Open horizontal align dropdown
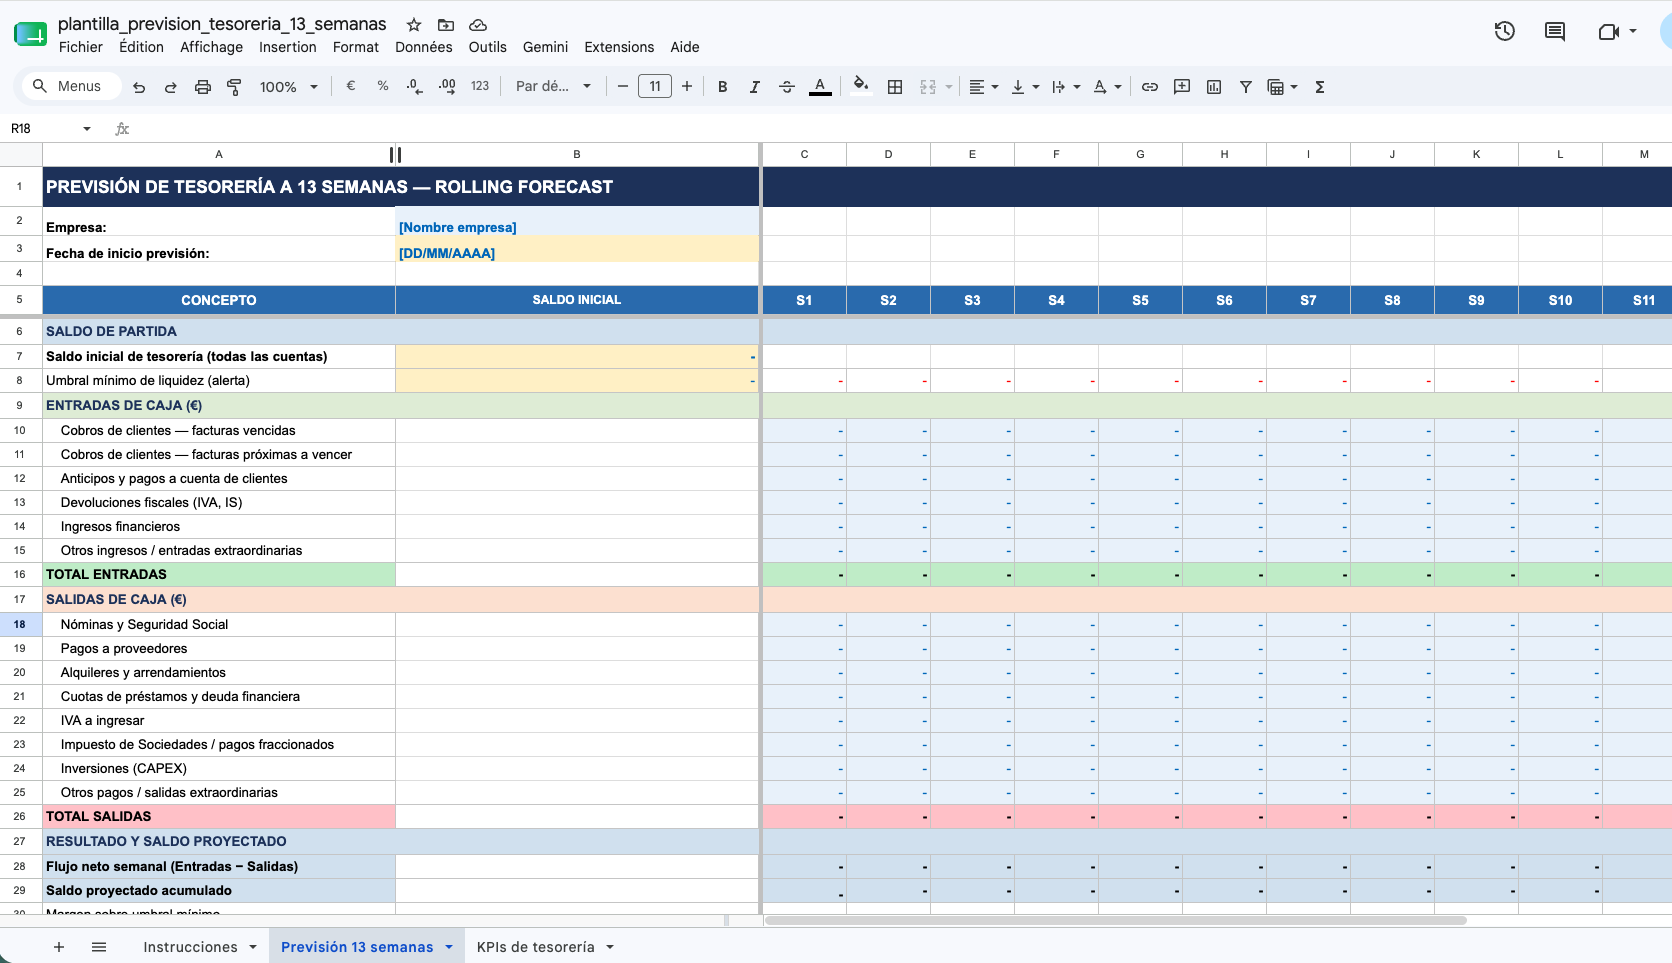 984,87
